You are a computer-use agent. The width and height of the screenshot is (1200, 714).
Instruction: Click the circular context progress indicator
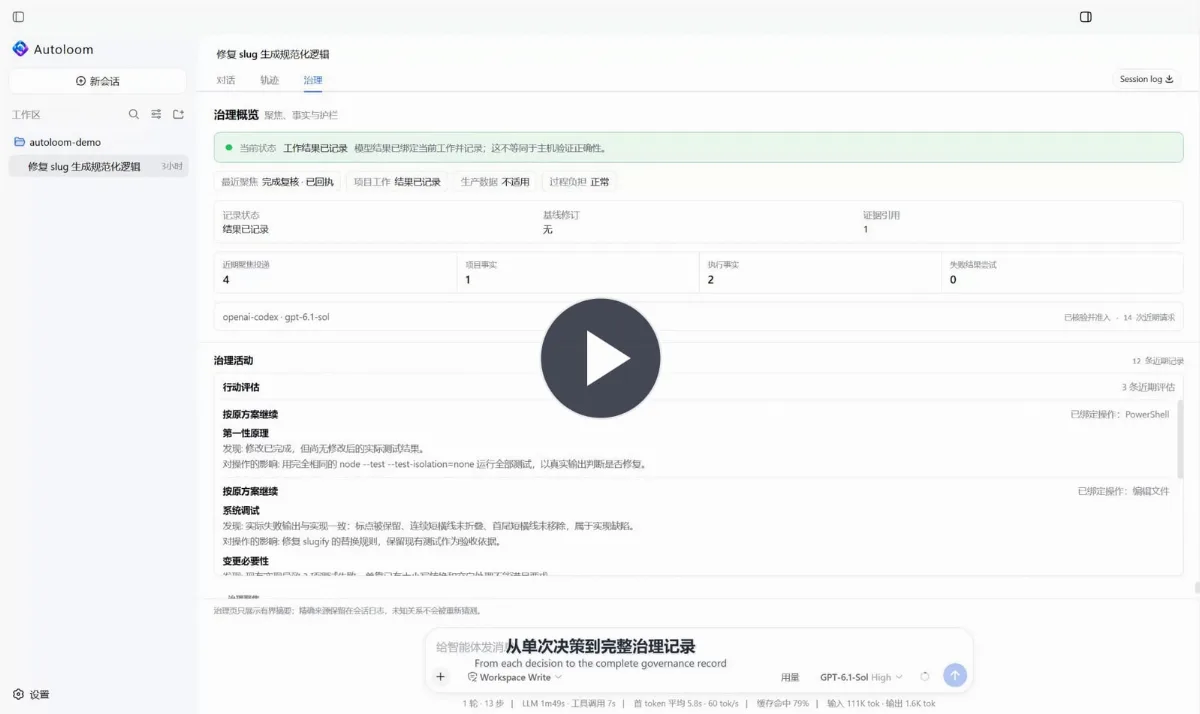(x=925, y=677)
